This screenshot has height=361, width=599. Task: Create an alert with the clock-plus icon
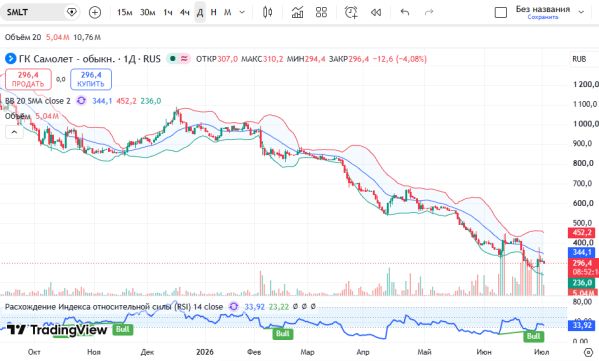coord(351,12)
